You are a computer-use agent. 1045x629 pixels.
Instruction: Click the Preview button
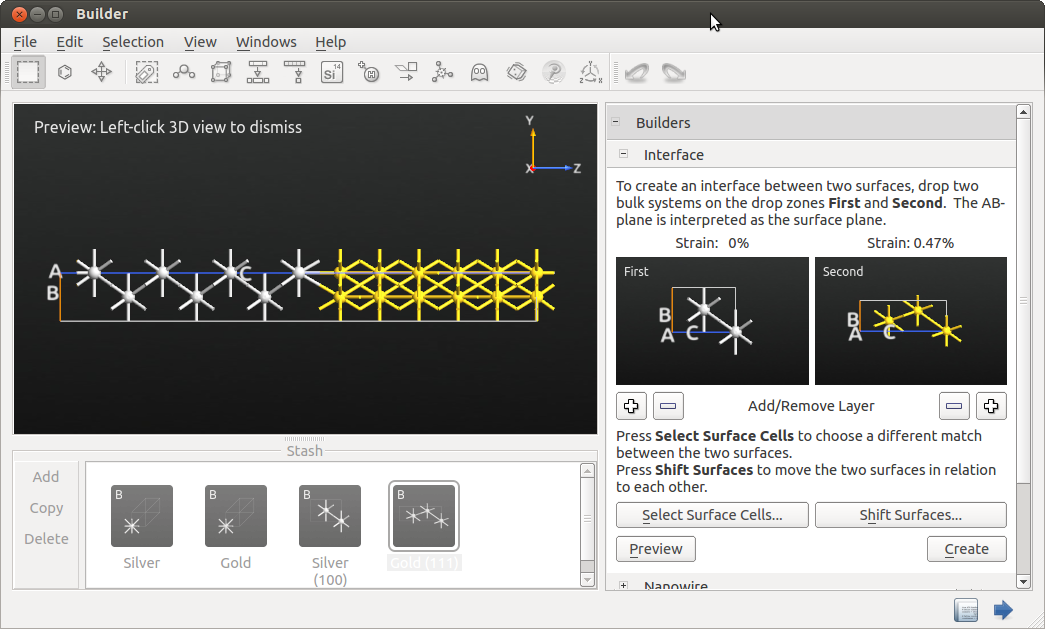[x=656, y=549]
